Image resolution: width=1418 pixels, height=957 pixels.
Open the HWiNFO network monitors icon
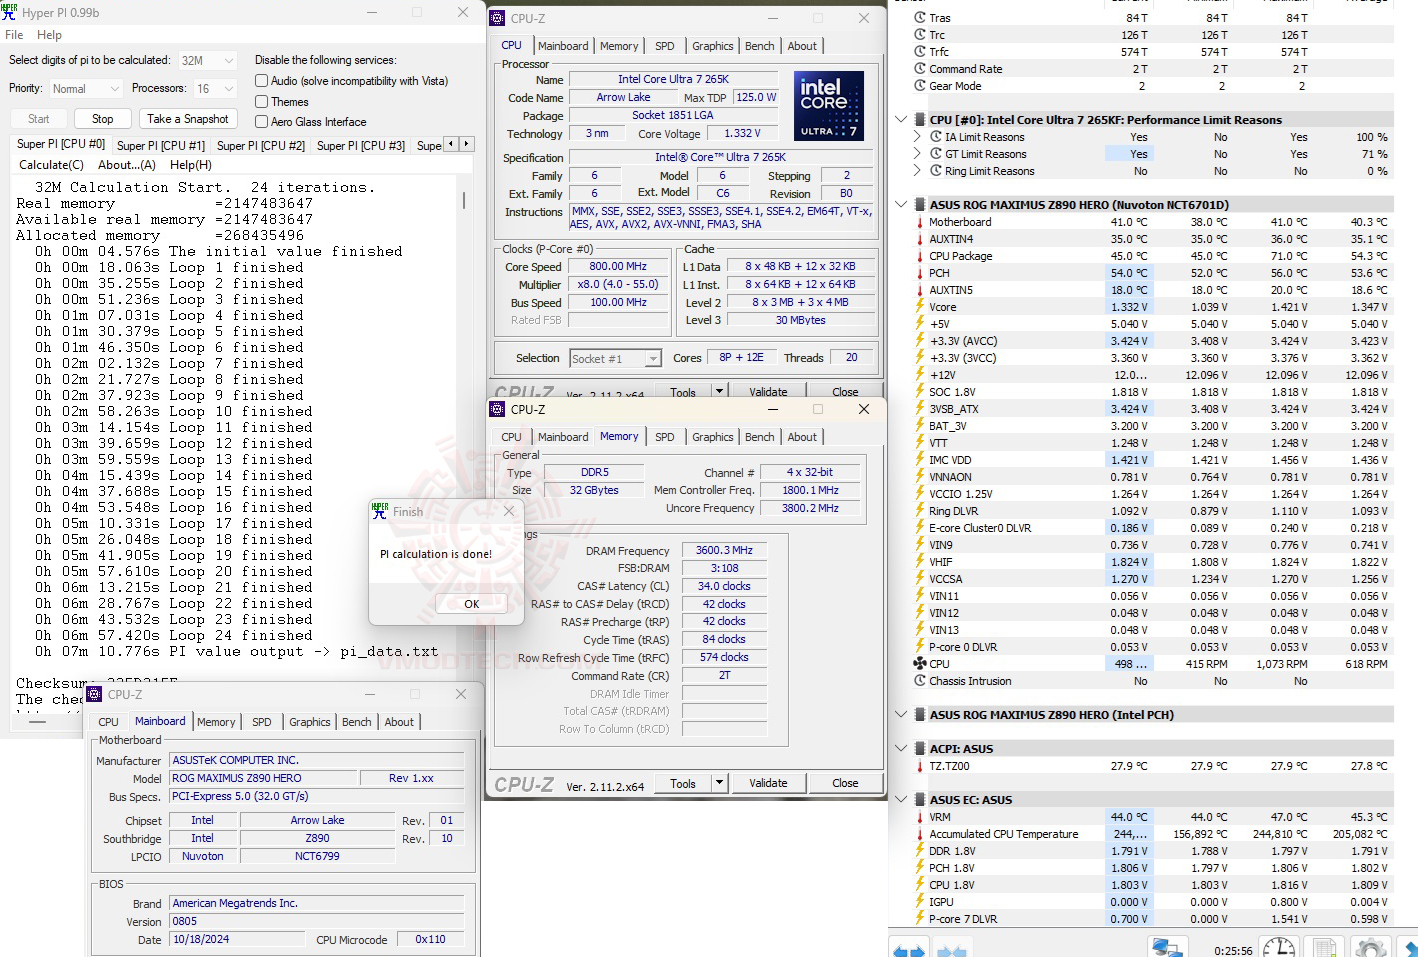[1167, 947]
